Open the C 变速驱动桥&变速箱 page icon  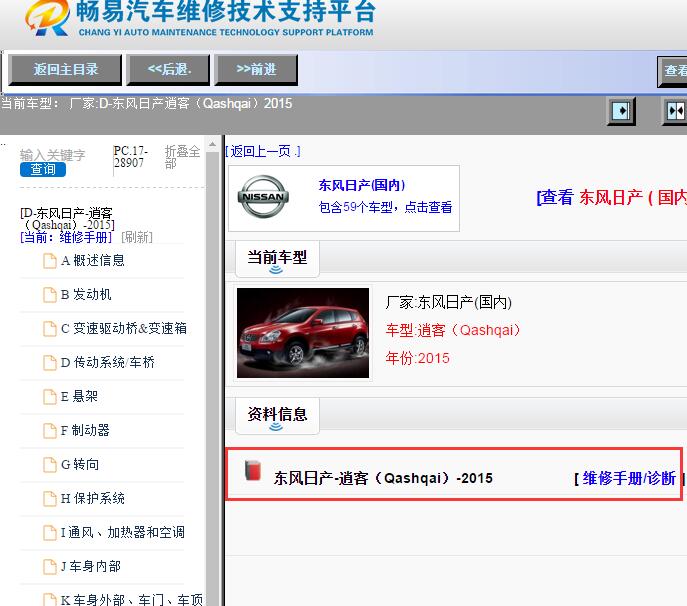coord(50,328)
